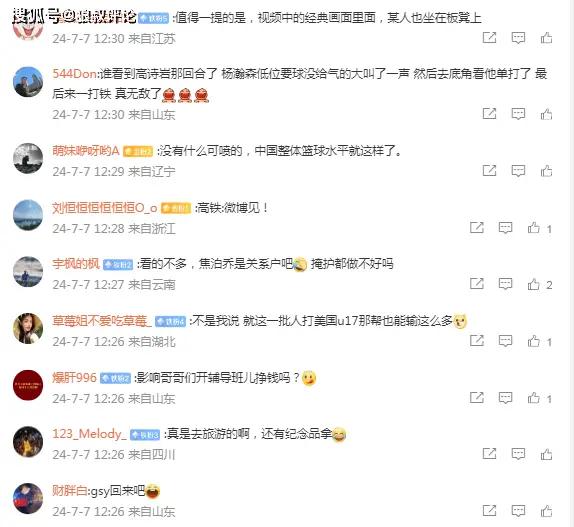This screenshot has height=527, width=574.
Task: Open 123_Melody_ username link
Action: pyautogui.click(x=89, y=434)
